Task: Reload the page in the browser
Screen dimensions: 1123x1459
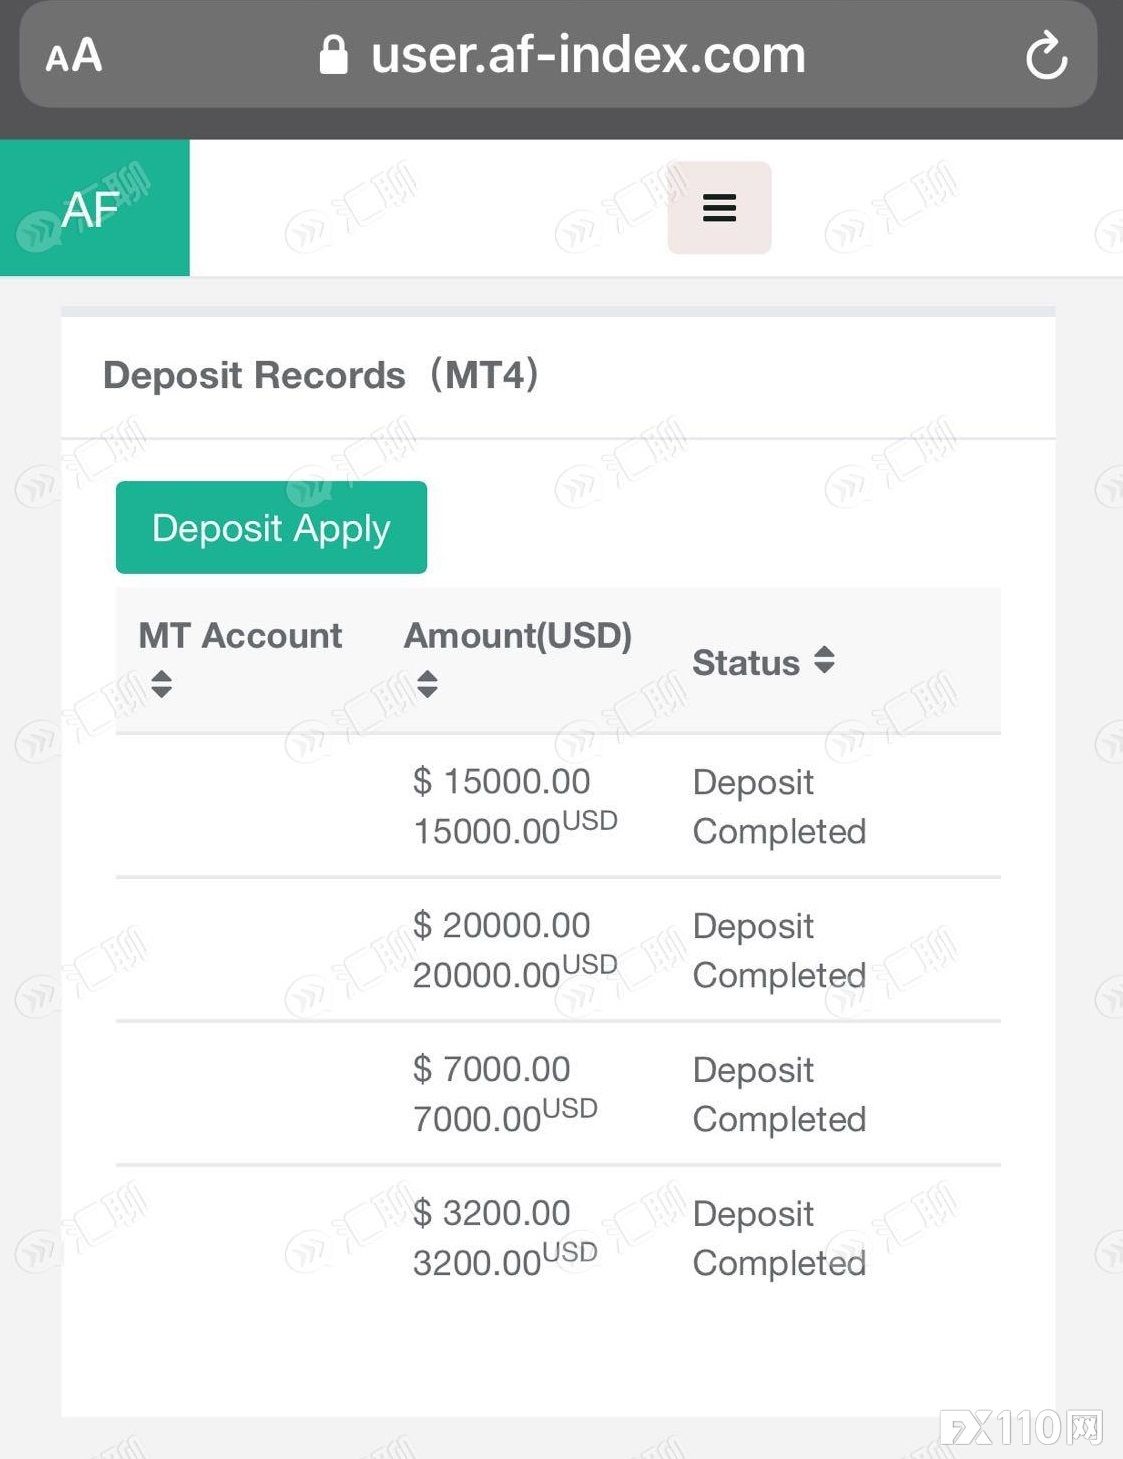Action: pyautogui.click(x=1046, y=55)
